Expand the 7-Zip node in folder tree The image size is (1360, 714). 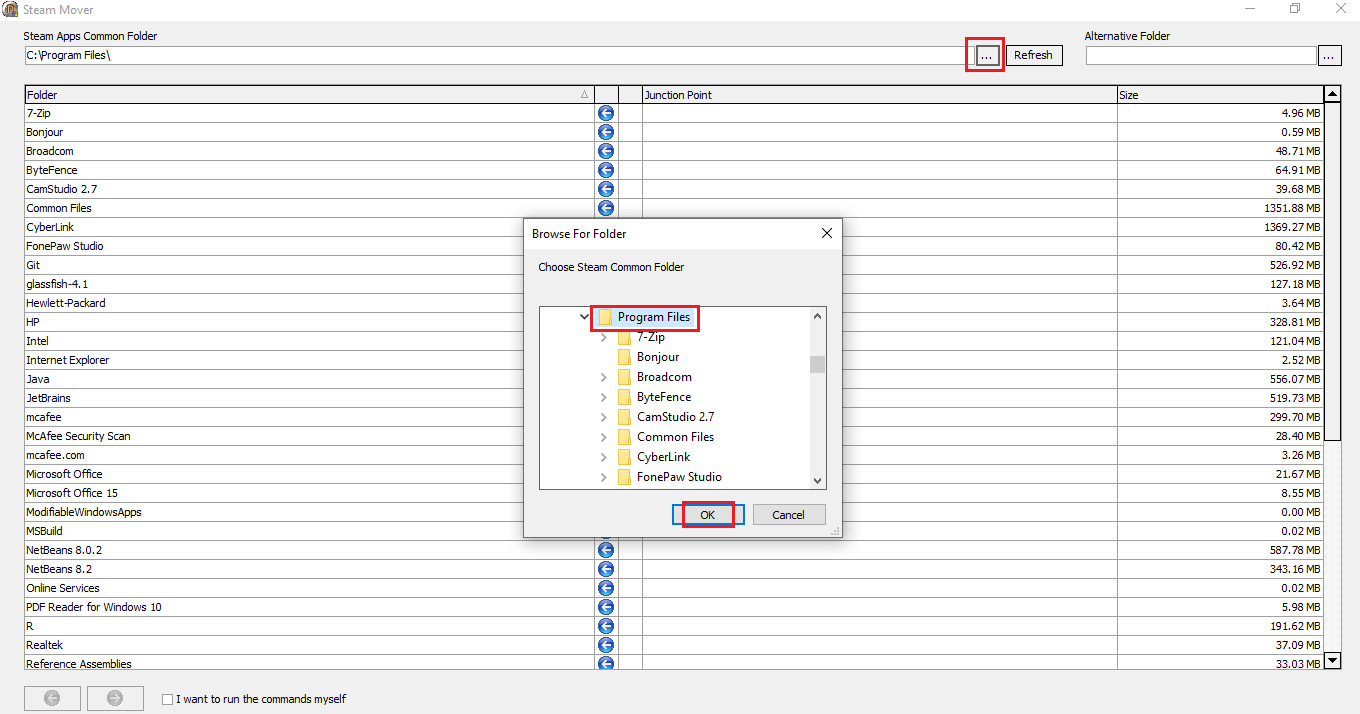(603, 337)
